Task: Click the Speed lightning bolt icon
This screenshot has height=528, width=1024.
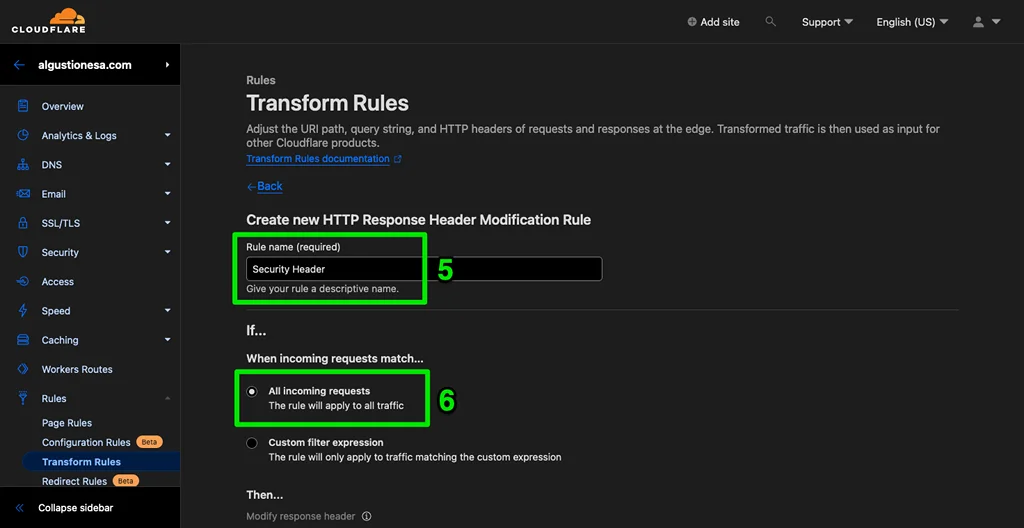Action: point(23,310)
